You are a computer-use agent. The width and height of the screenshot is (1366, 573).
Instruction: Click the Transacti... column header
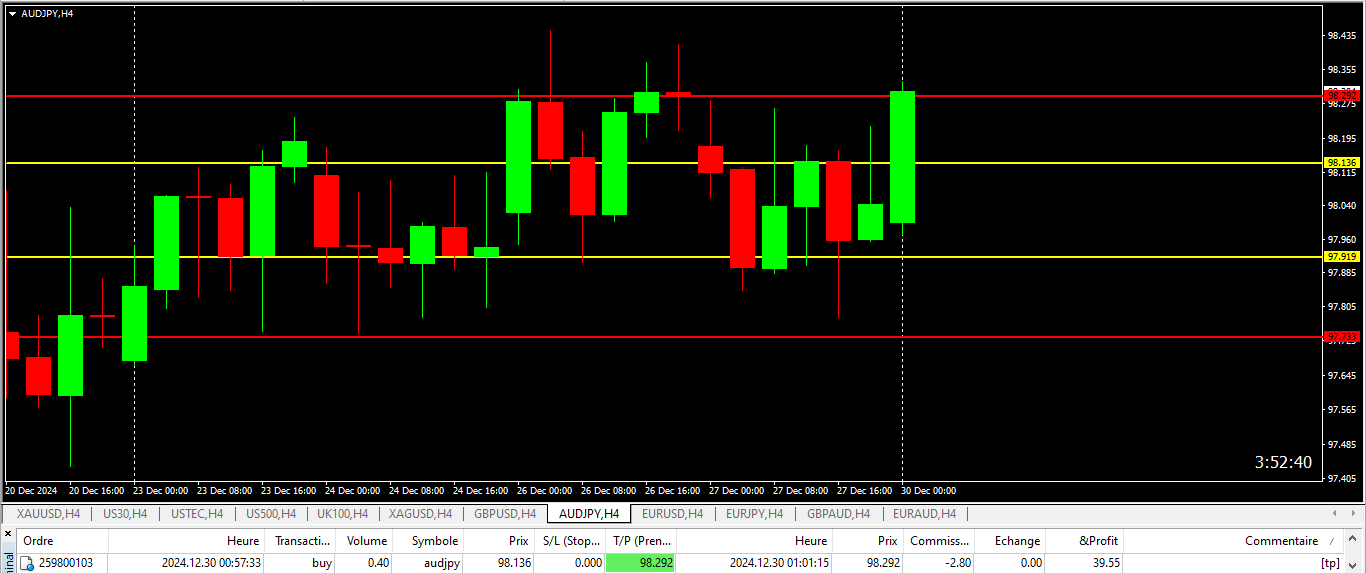point(299,541)
